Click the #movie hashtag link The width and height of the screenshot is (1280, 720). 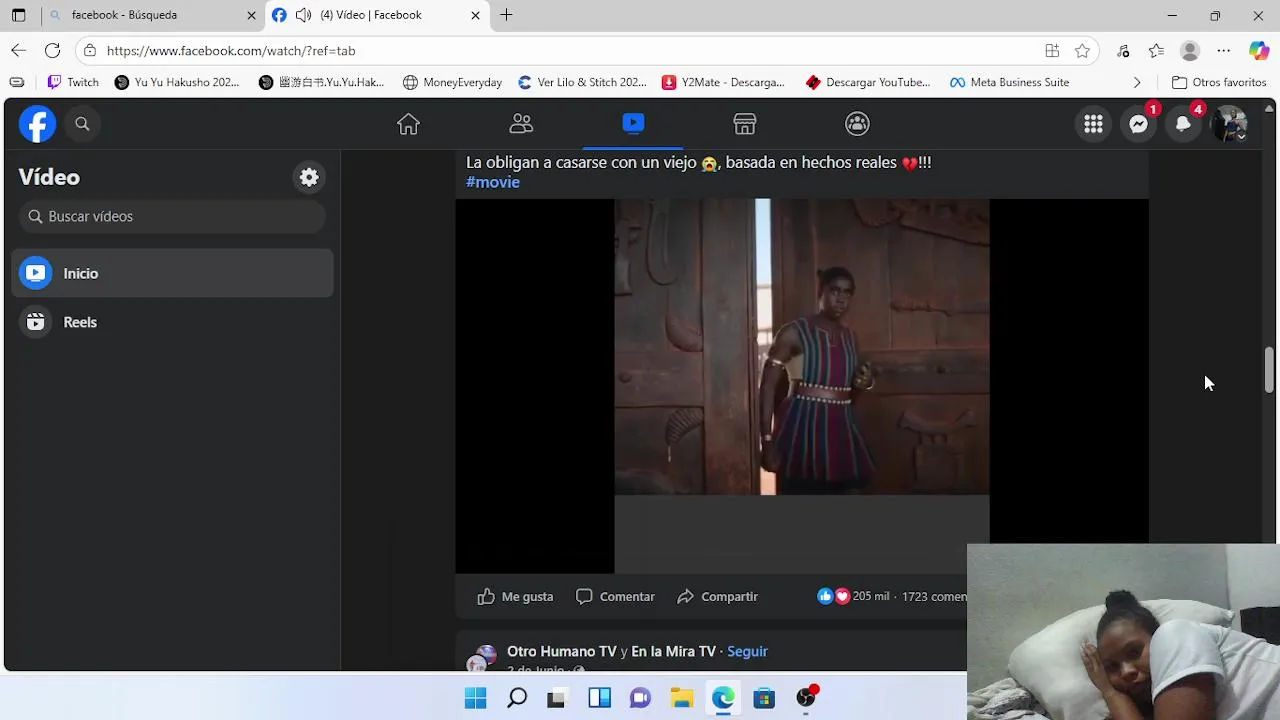point(493,182)
